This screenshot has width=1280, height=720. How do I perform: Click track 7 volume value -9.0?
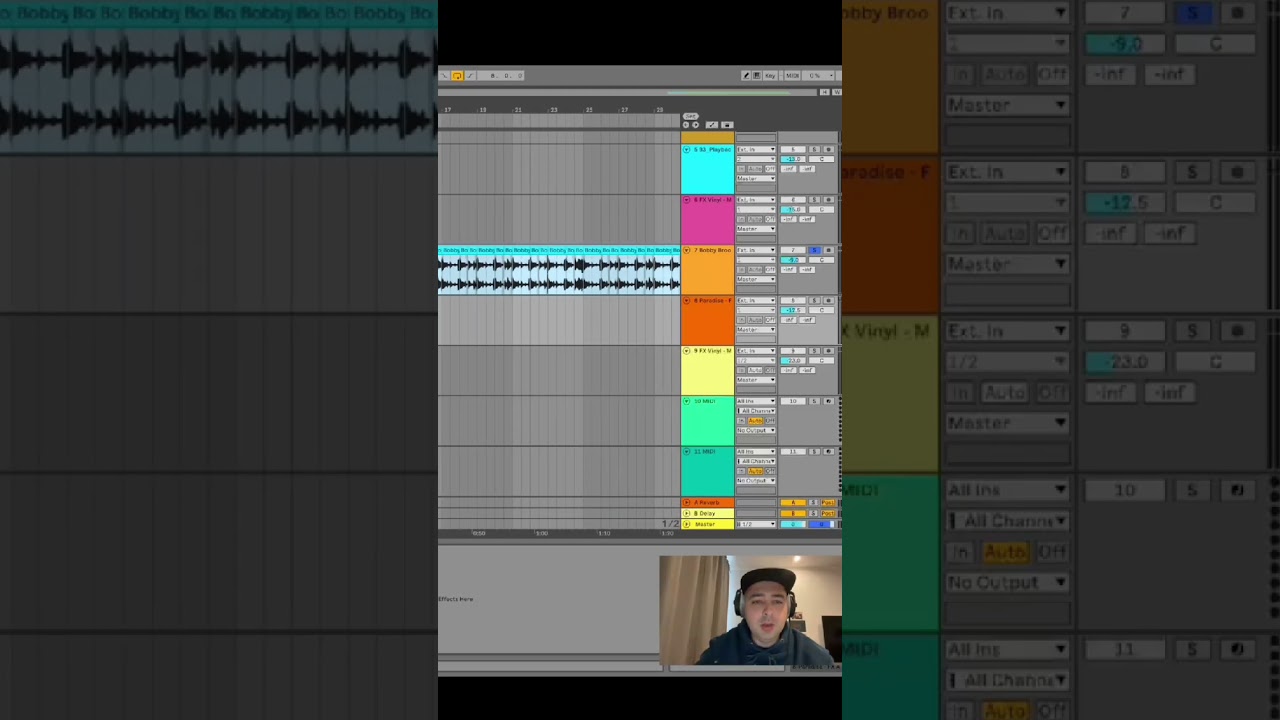[793, 260]
